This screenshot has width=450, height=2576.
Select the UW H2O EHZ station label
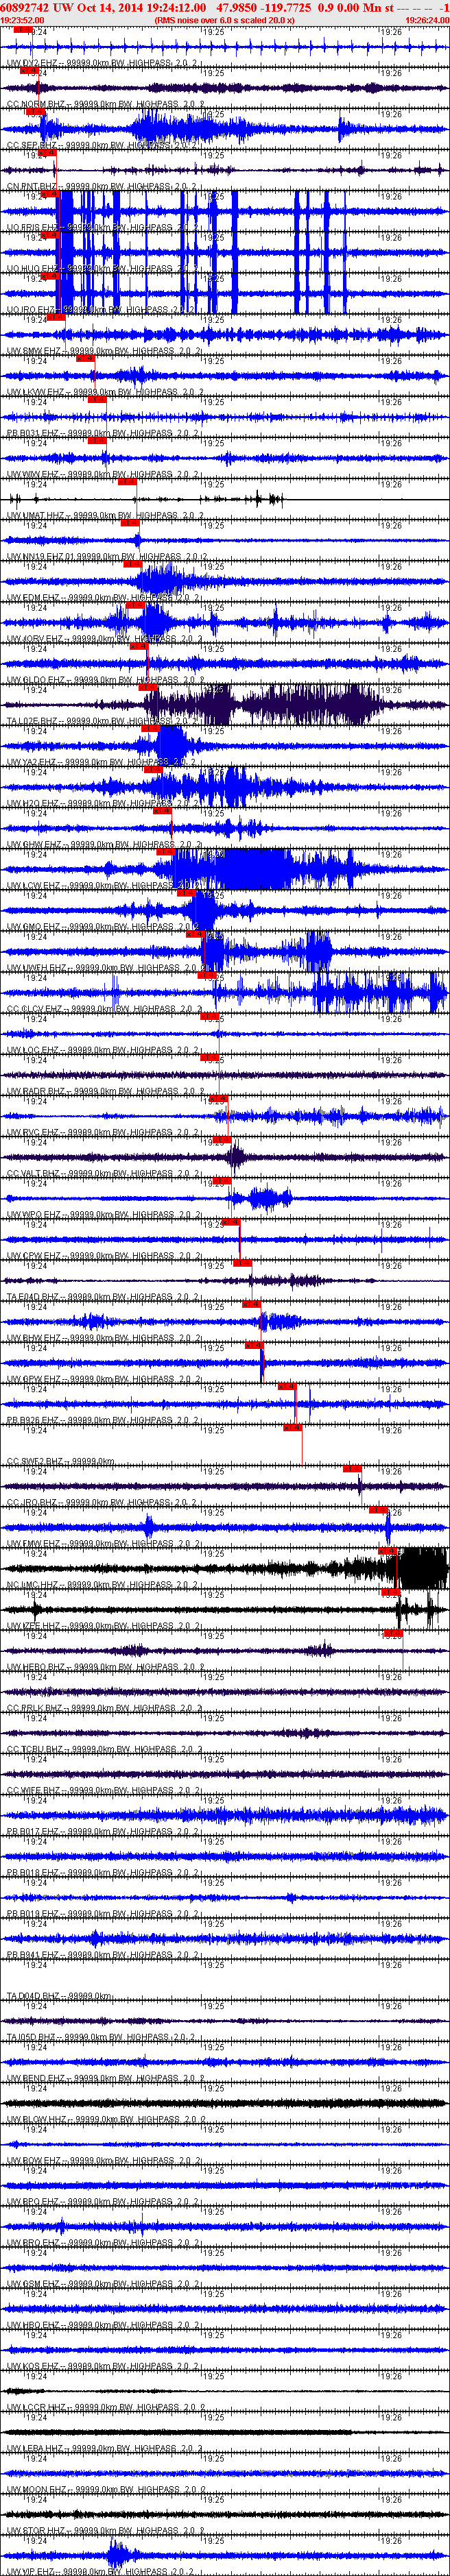103,803
